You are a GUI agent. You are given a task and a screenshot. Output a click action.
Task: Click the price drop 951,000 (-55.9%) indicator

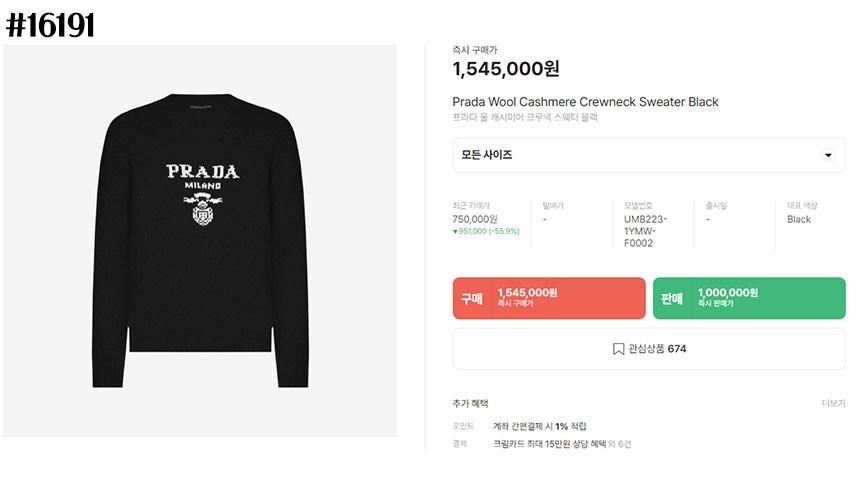pyautogui.click(x=486, y=231)
